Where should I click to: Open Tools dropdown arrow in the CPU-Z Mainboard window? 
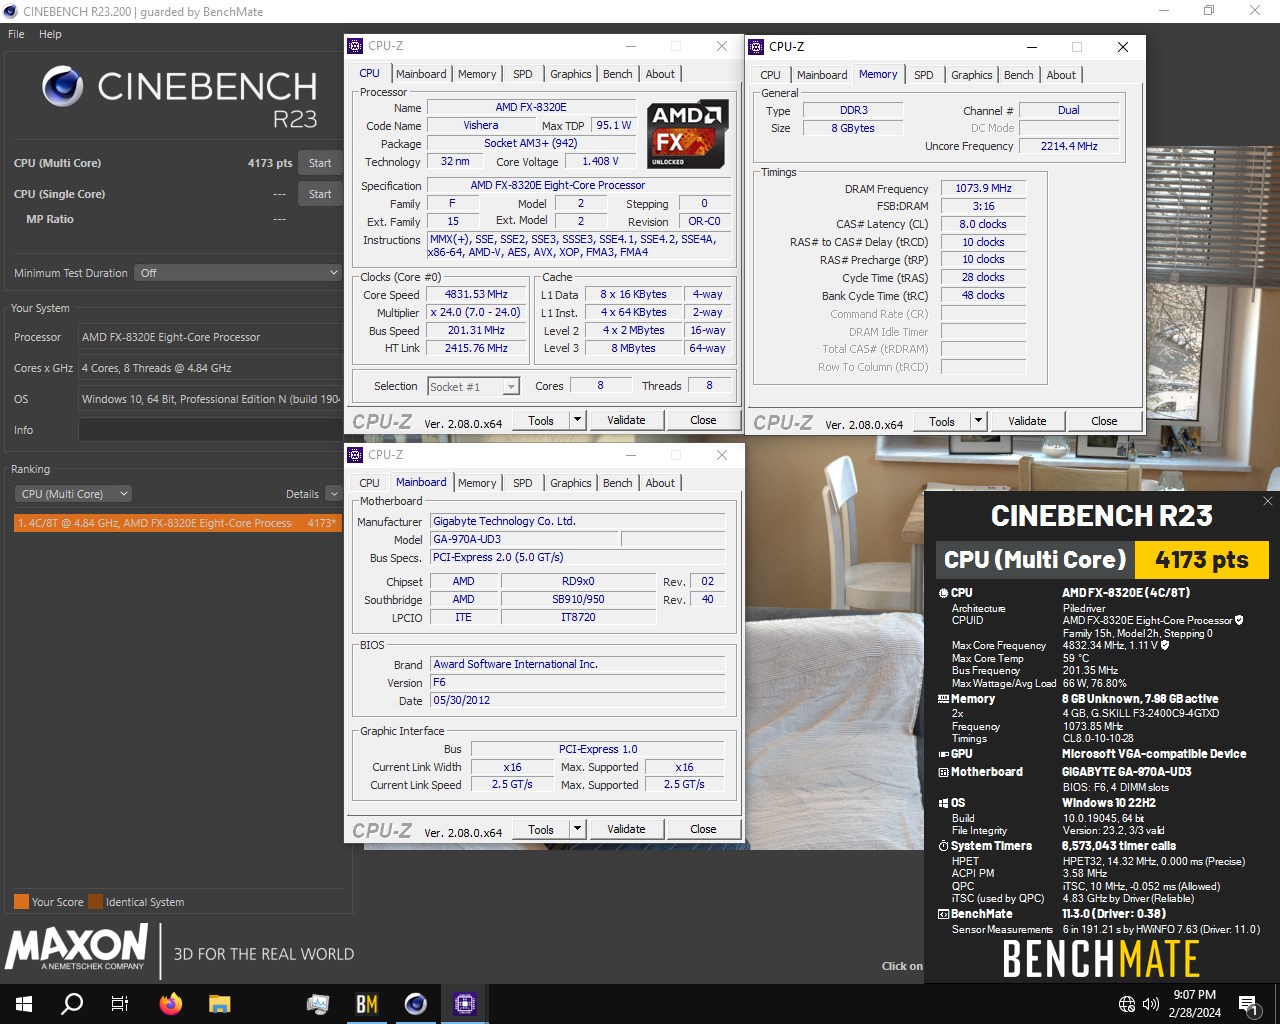(x=577, y=829)
